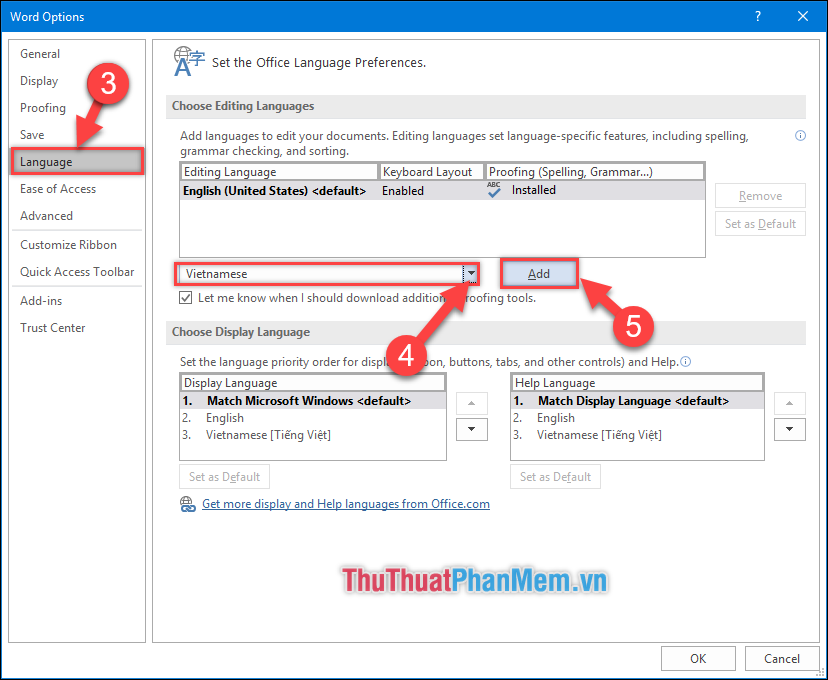Image resolution: width=828 pixels, height=680 pixels.
Task: Click the ABC proofing installed checkmark icon
Action: [x=494, y=190]
